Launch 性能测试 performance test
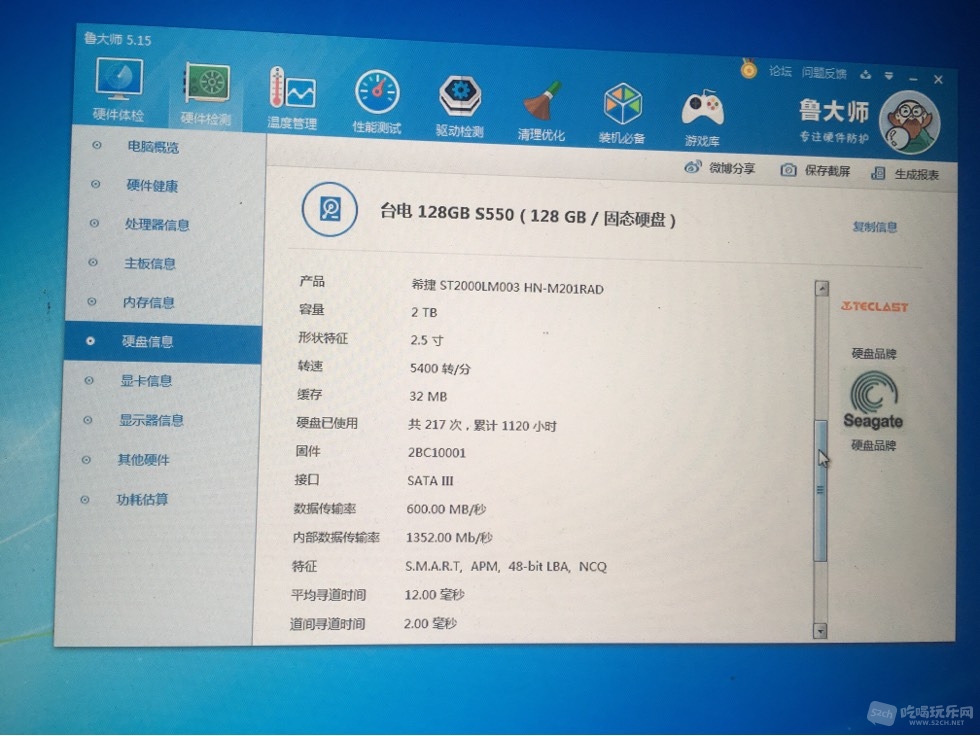Viewport: 980px width, 736px height. click(x=377, y=101)
